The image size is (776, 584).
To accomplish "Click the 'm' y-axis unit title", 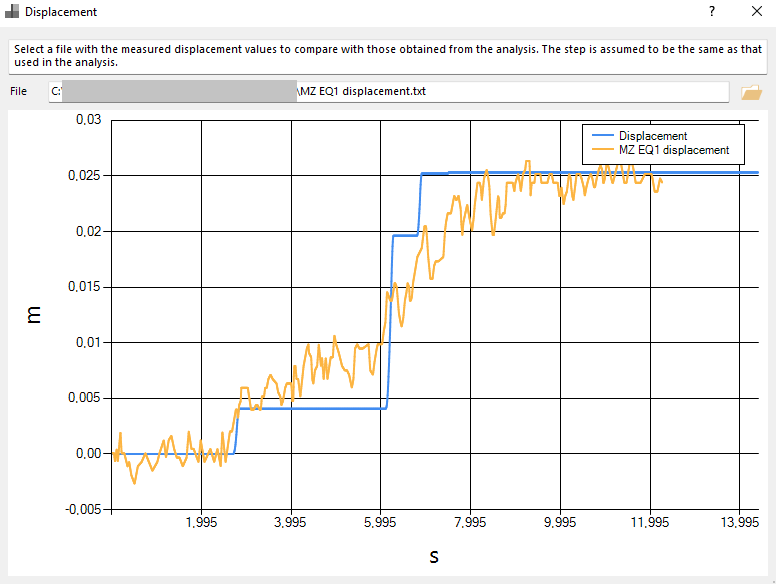I will 34,315.
